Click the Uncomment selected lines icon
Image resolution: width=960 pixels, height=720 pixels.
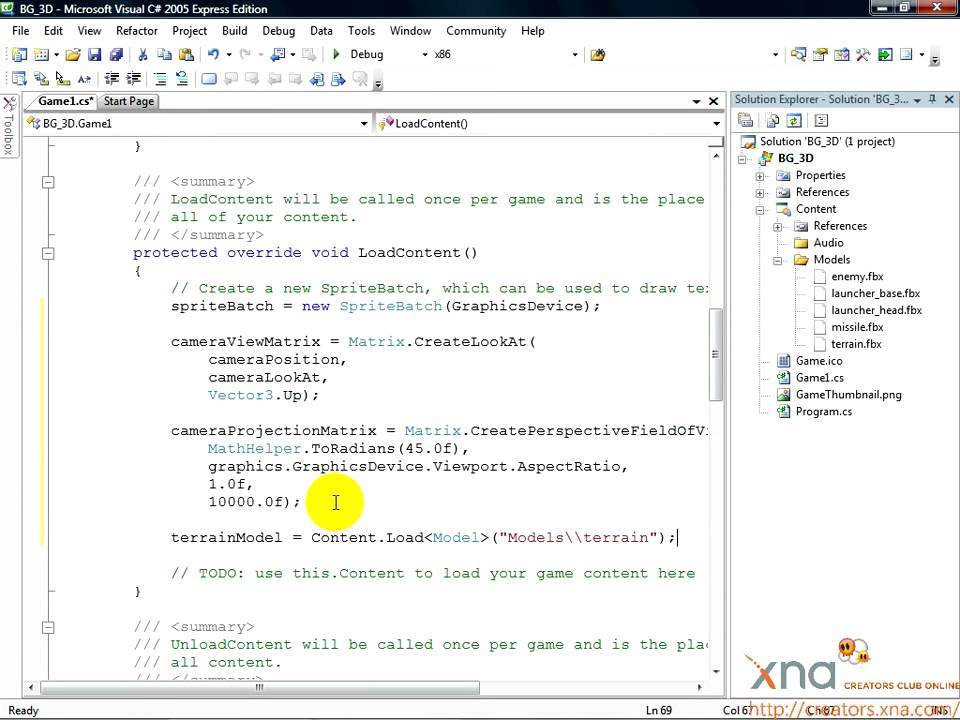pyautogui.click(x=182, y=78)
